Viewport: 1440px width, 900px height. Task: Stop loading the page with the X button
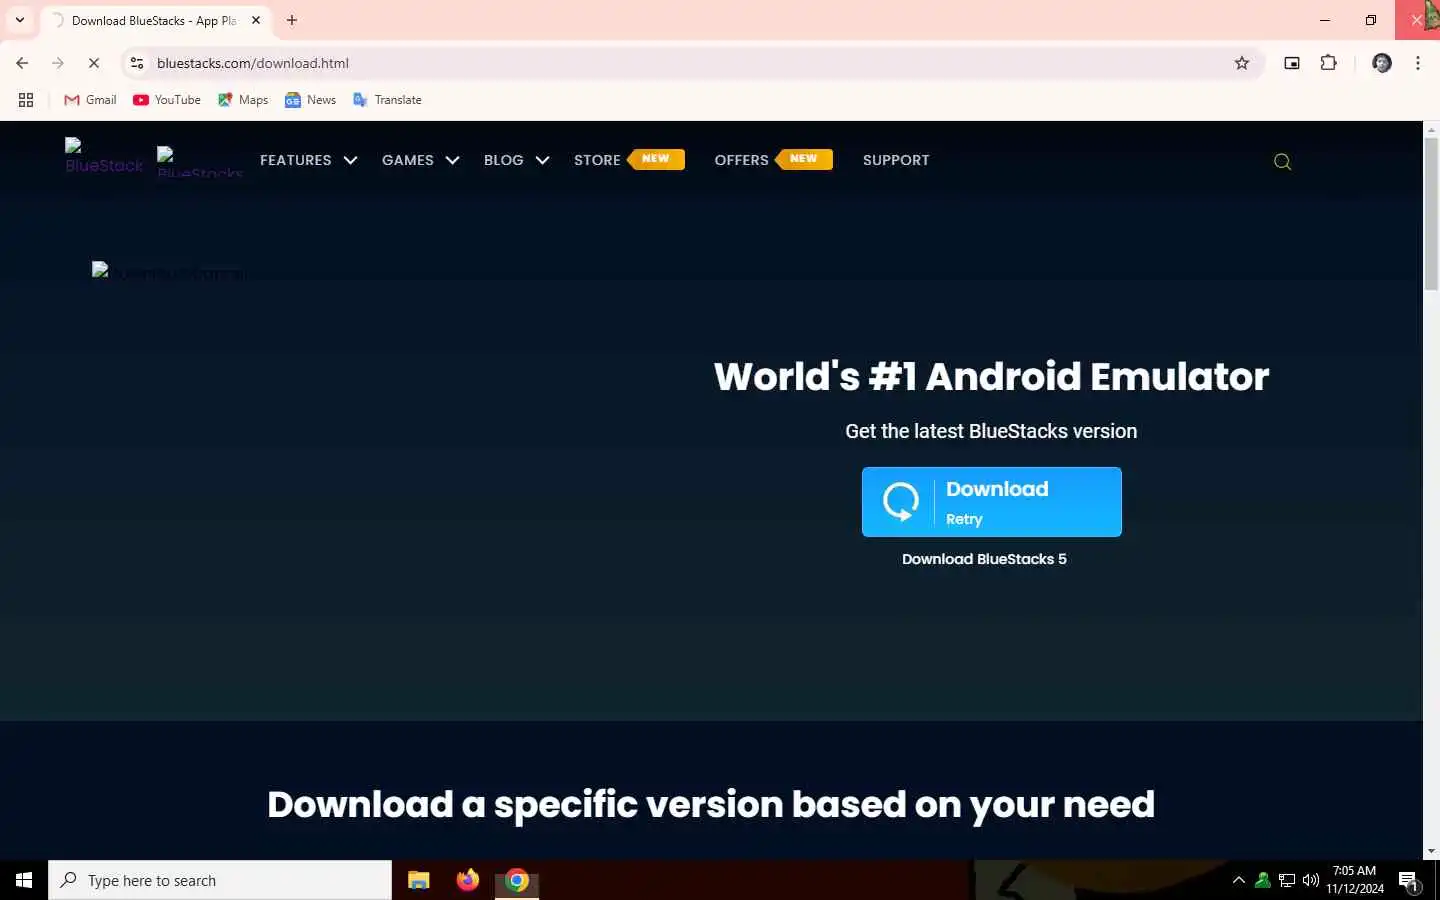click(x=94, y=63)
